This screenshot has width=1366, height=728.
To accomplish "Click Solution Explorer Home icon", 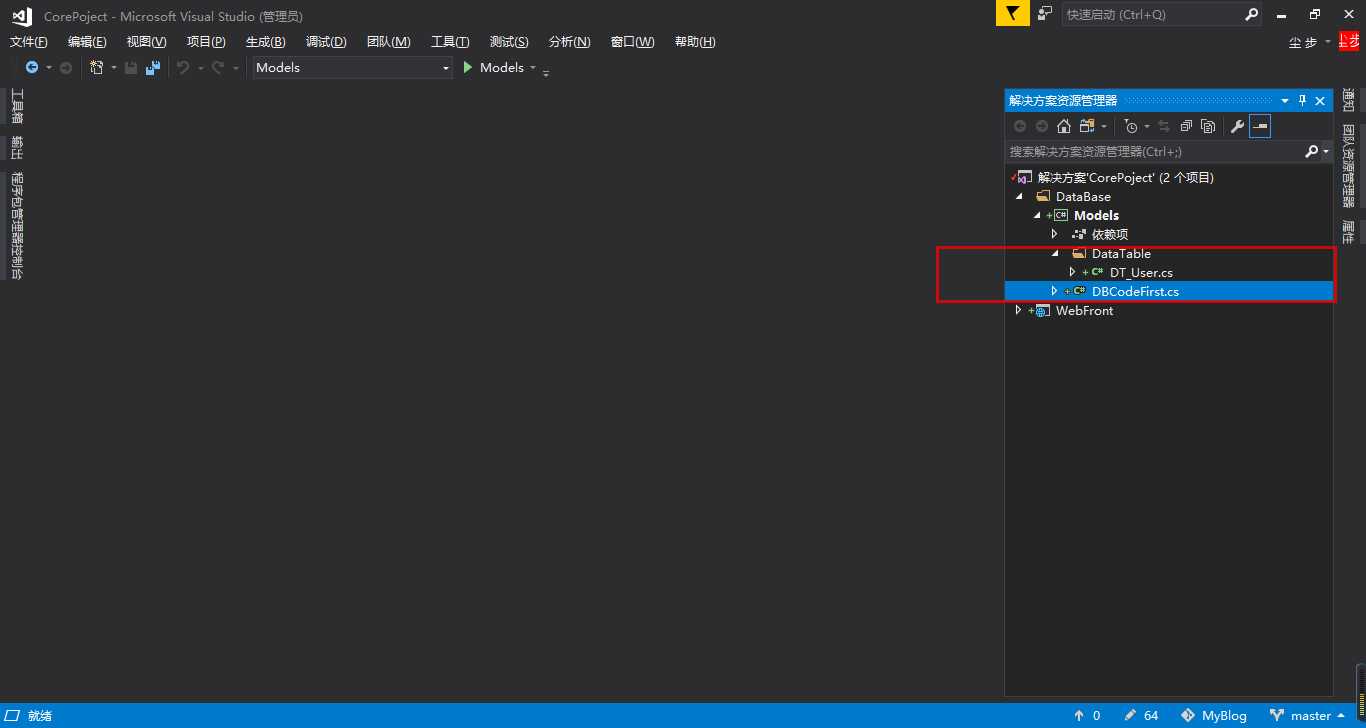I will coord(1064,126).
